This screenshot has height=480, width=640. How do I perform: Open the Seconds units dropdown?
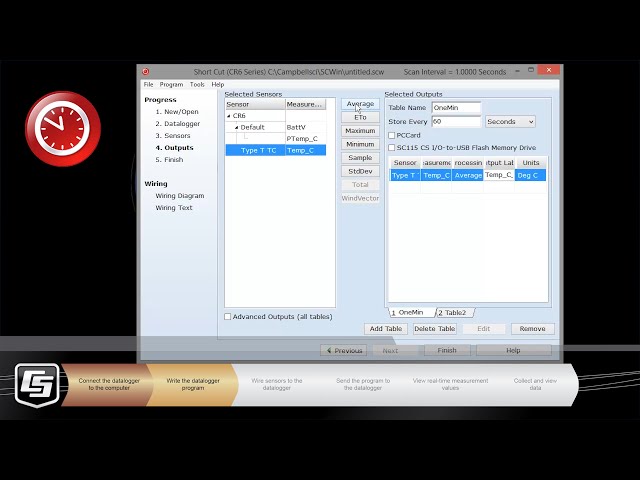(x=510, y=122)
